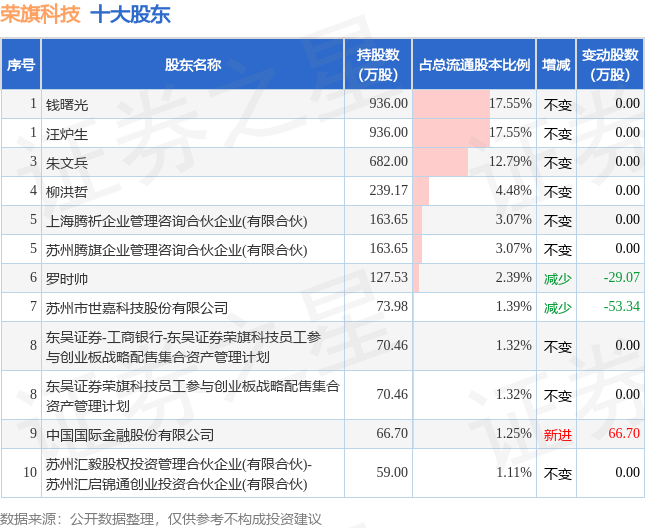Click rank number 9
This screenshot has width=645, height=528.
click(x=33, y=433)
